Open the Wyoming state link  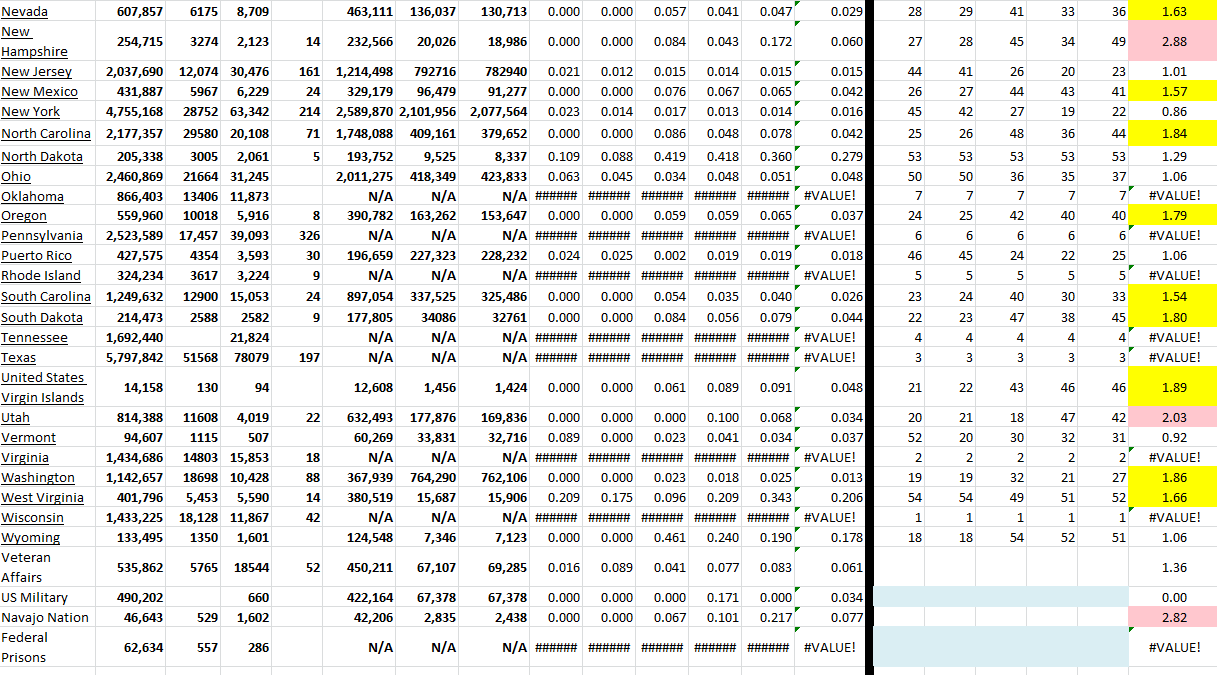[x=30, y=538]
